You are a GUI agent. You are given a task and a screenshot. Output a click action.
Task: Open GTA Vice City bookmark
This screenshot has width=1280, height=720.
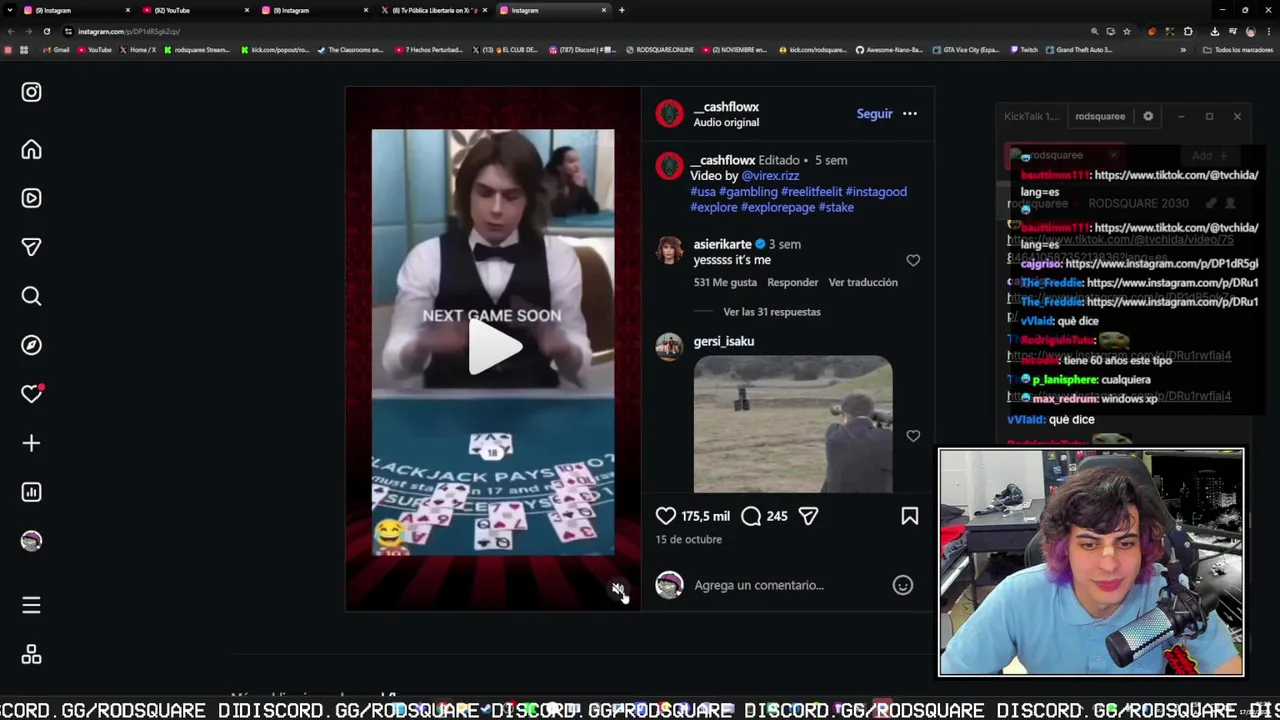(x=966, y=50)
